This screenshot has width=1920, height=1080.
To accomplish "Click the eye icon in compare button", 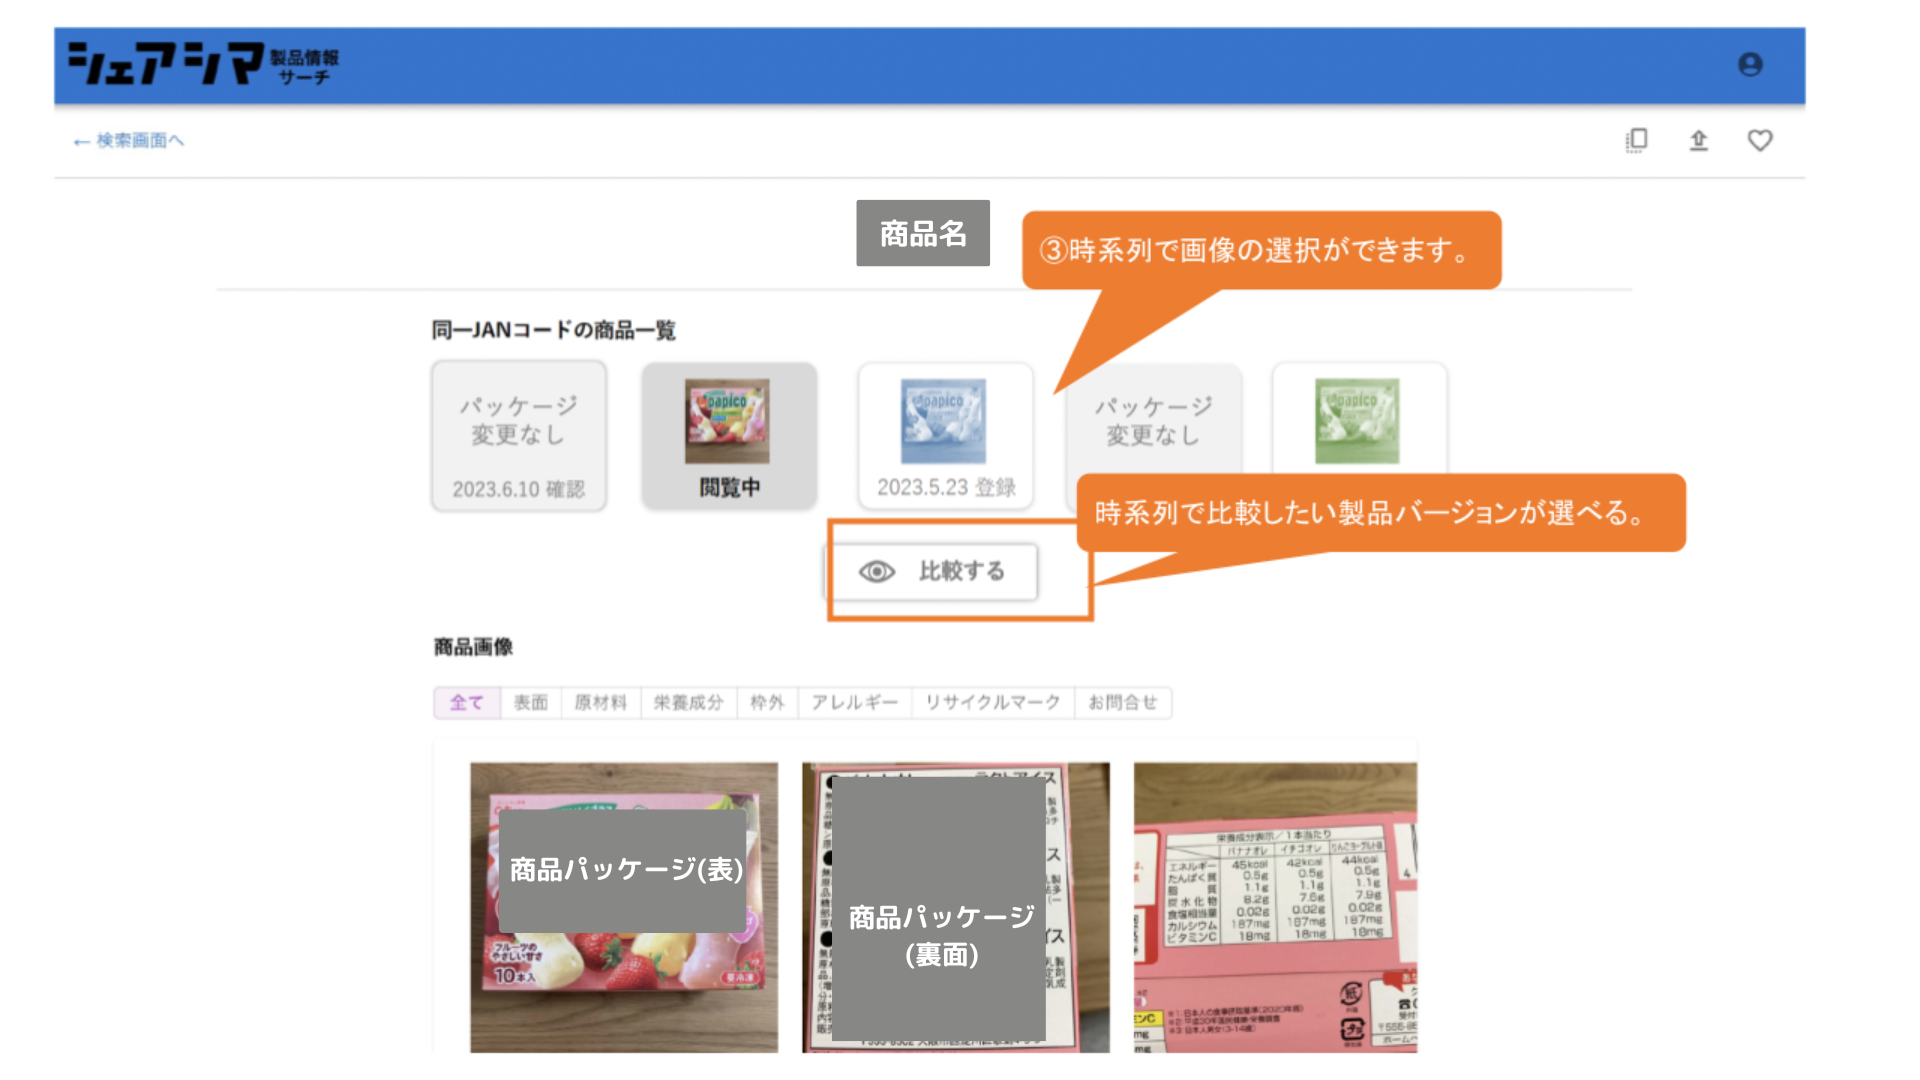I will tap(877, 571).
